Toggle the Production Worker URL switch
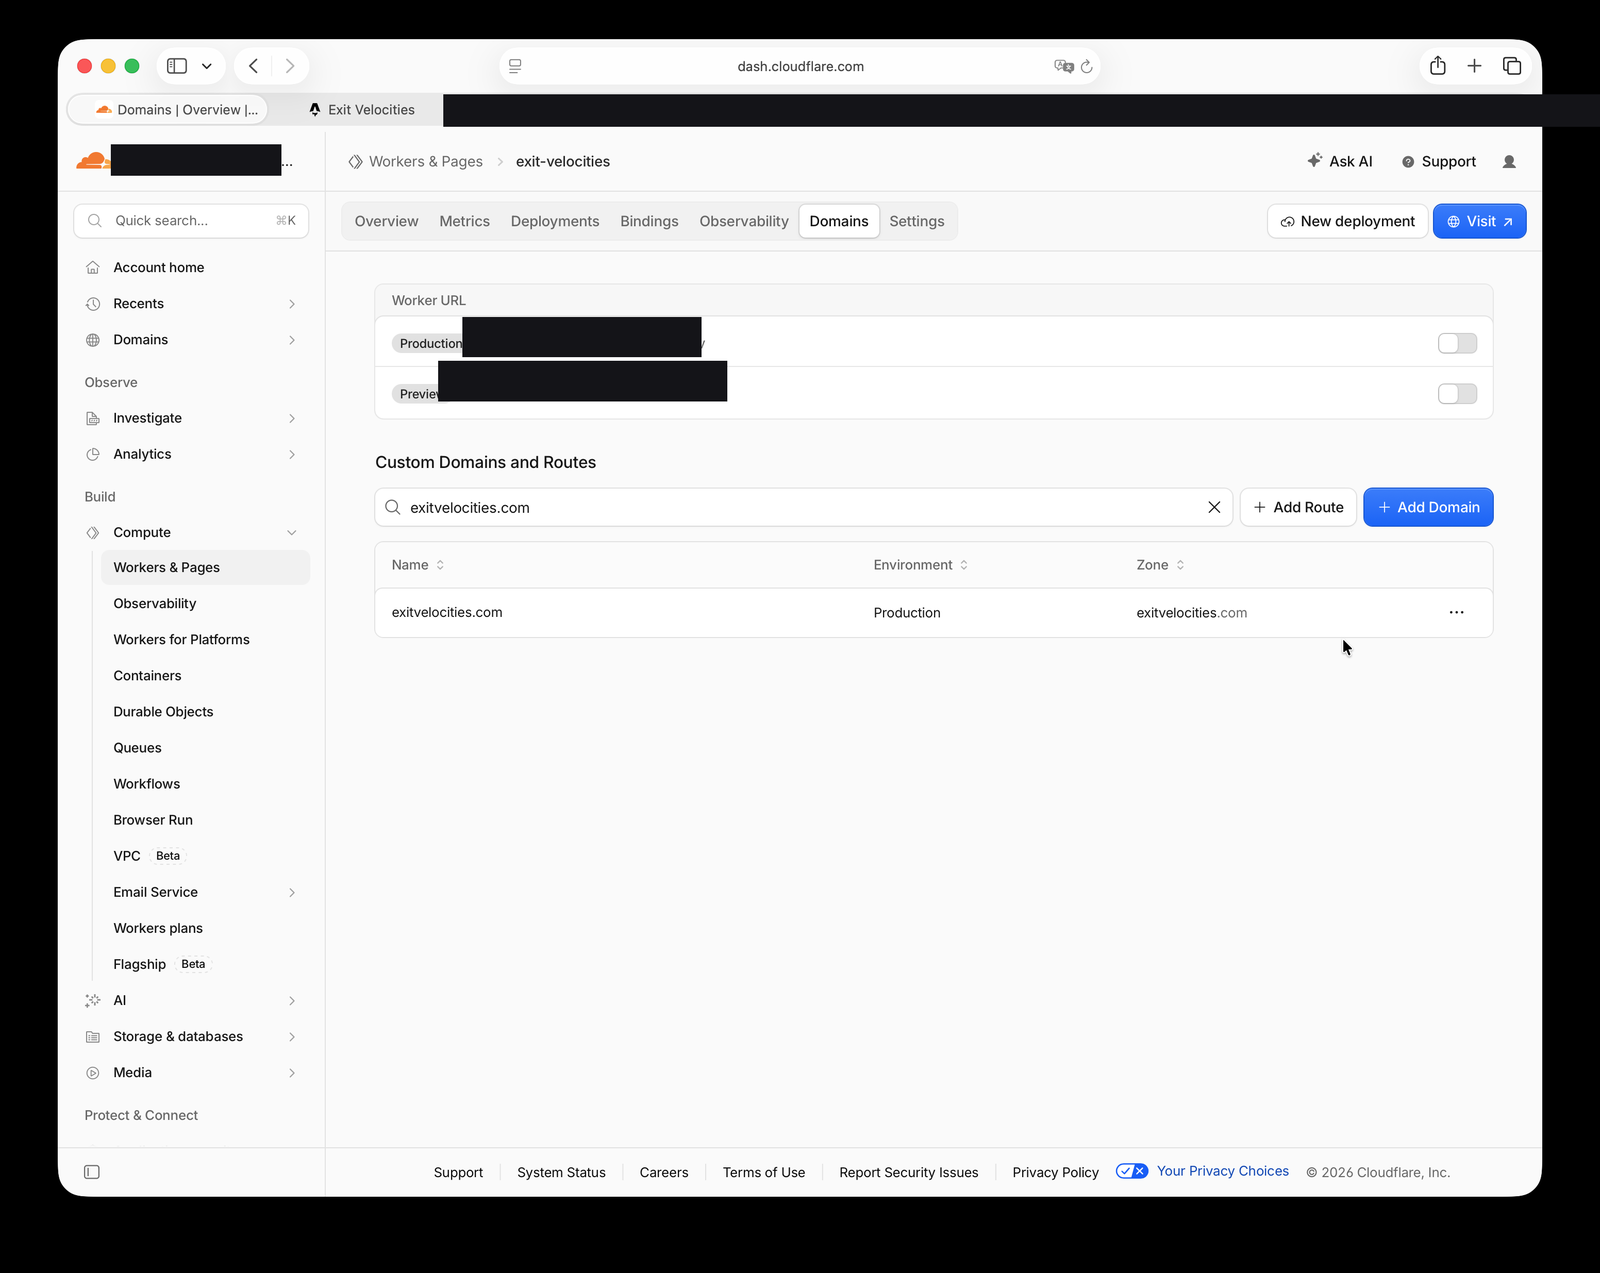 (1457, 343)
